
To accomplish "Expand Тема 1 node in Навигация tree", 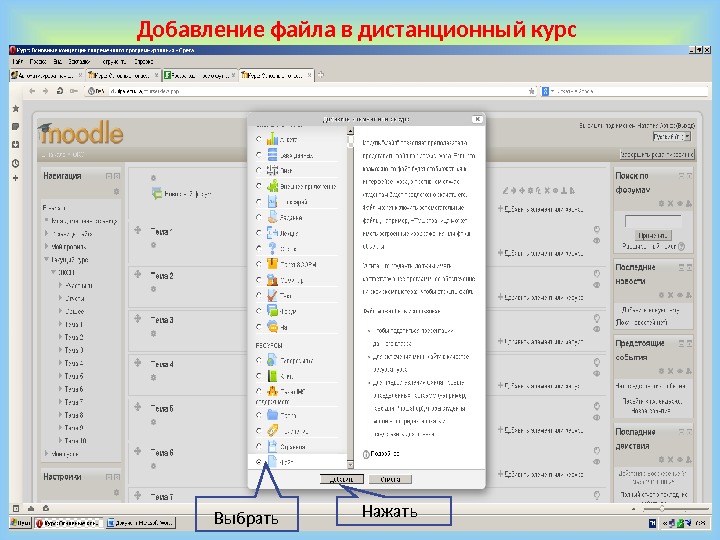I will (x=61, y=324).
